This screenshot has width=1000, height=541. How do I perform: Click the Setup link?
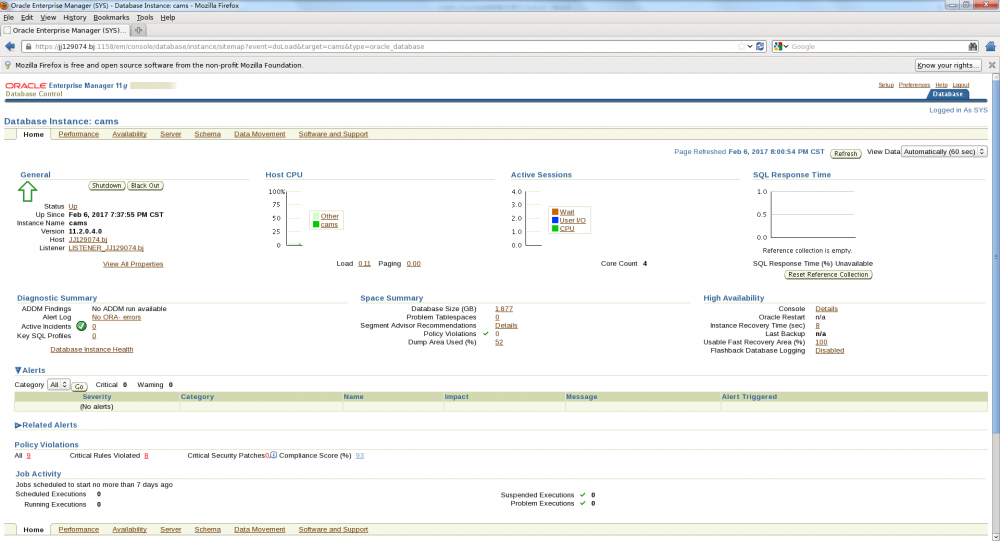tap(886, 85)
